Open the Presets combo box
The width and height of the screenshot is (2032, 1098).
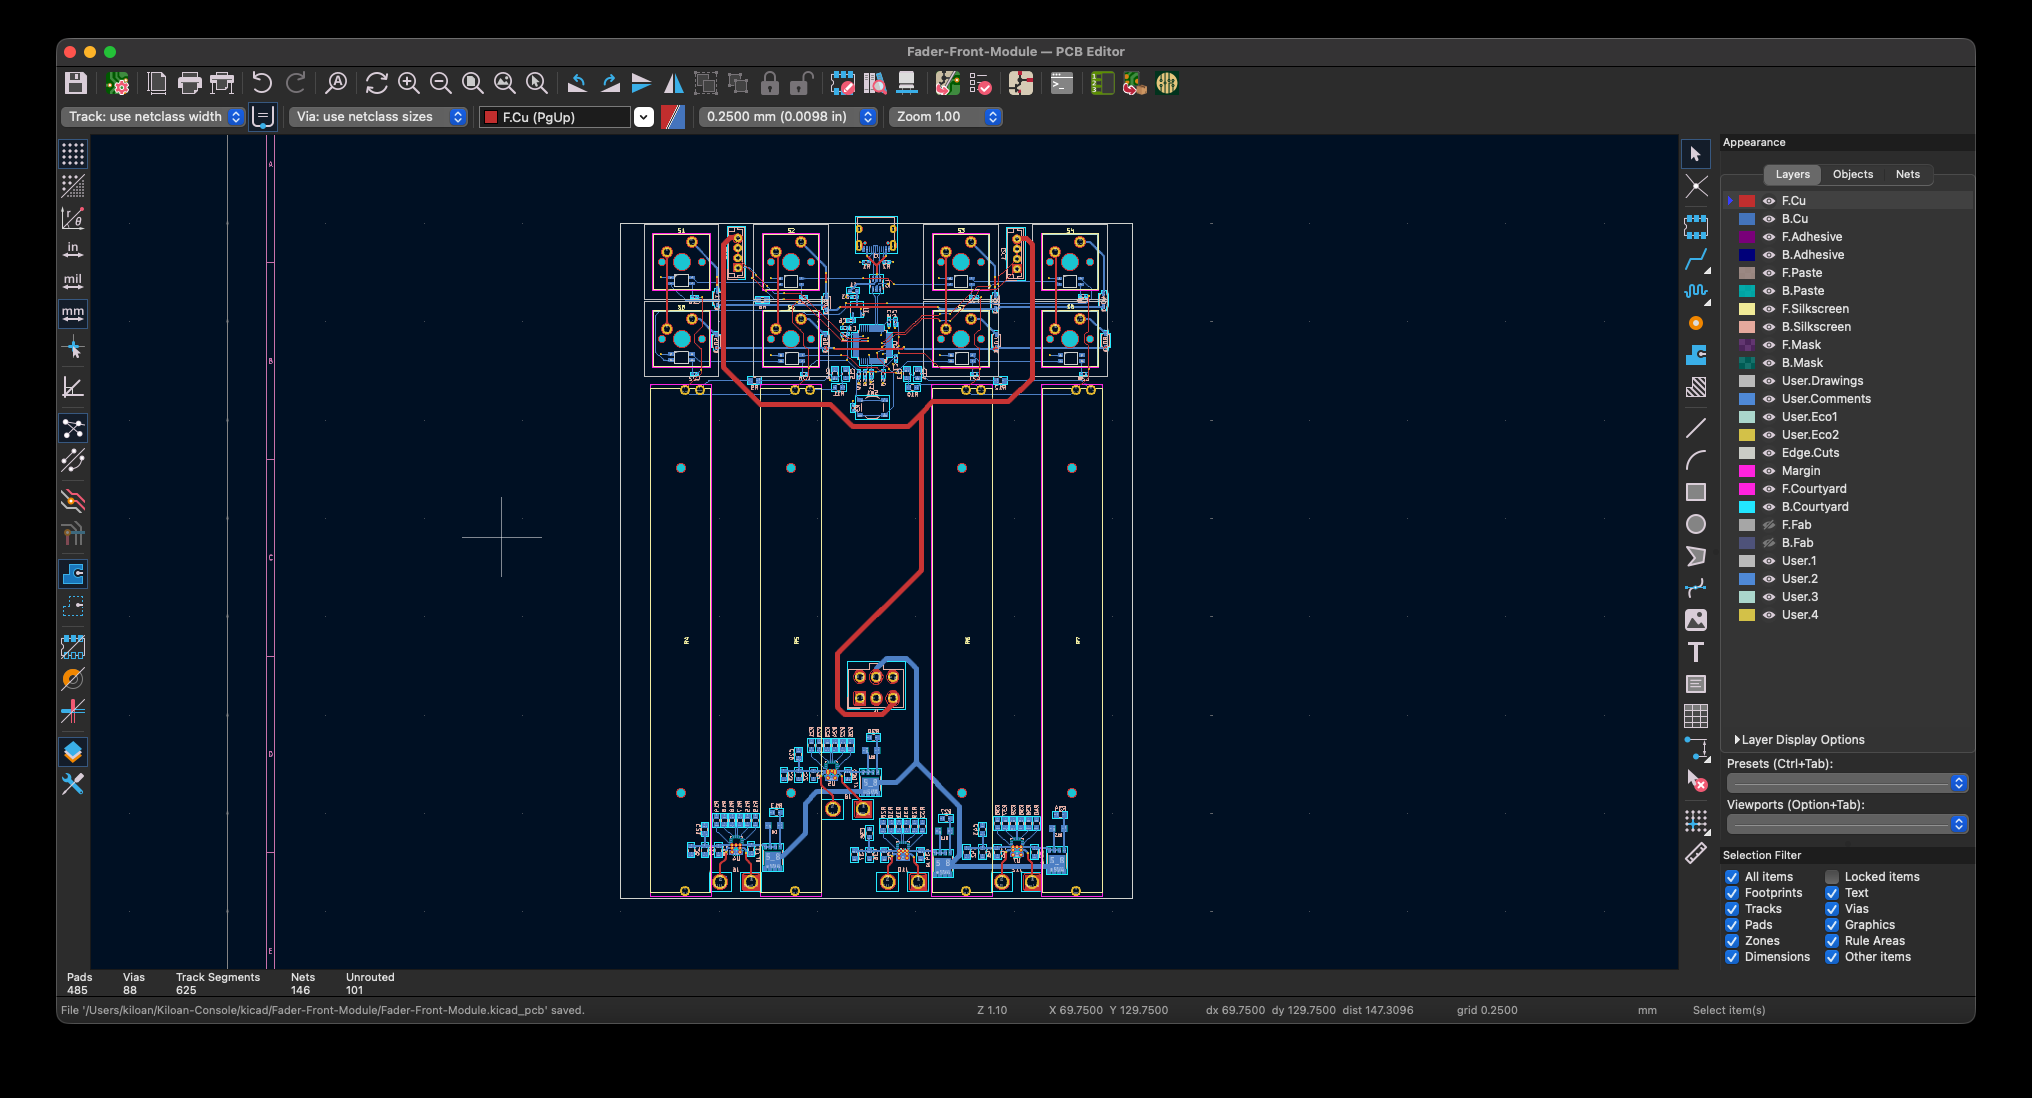1847,783
